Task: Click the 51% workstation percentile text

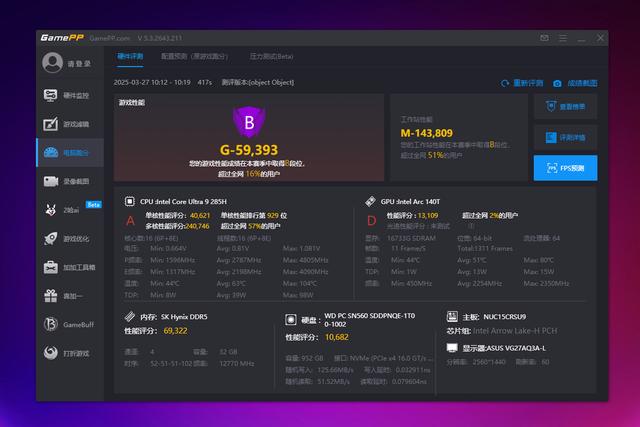Action: (x=436, y=155)
